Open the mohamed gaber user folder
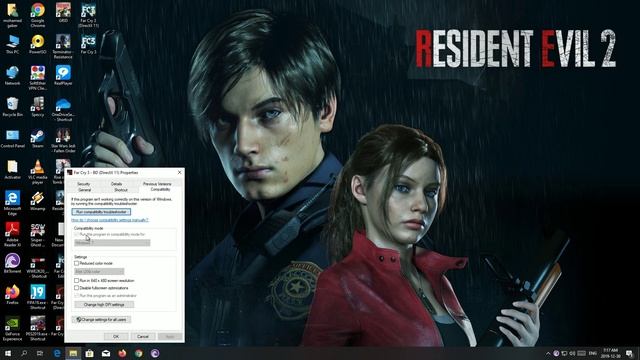 (x=12, y=15)
